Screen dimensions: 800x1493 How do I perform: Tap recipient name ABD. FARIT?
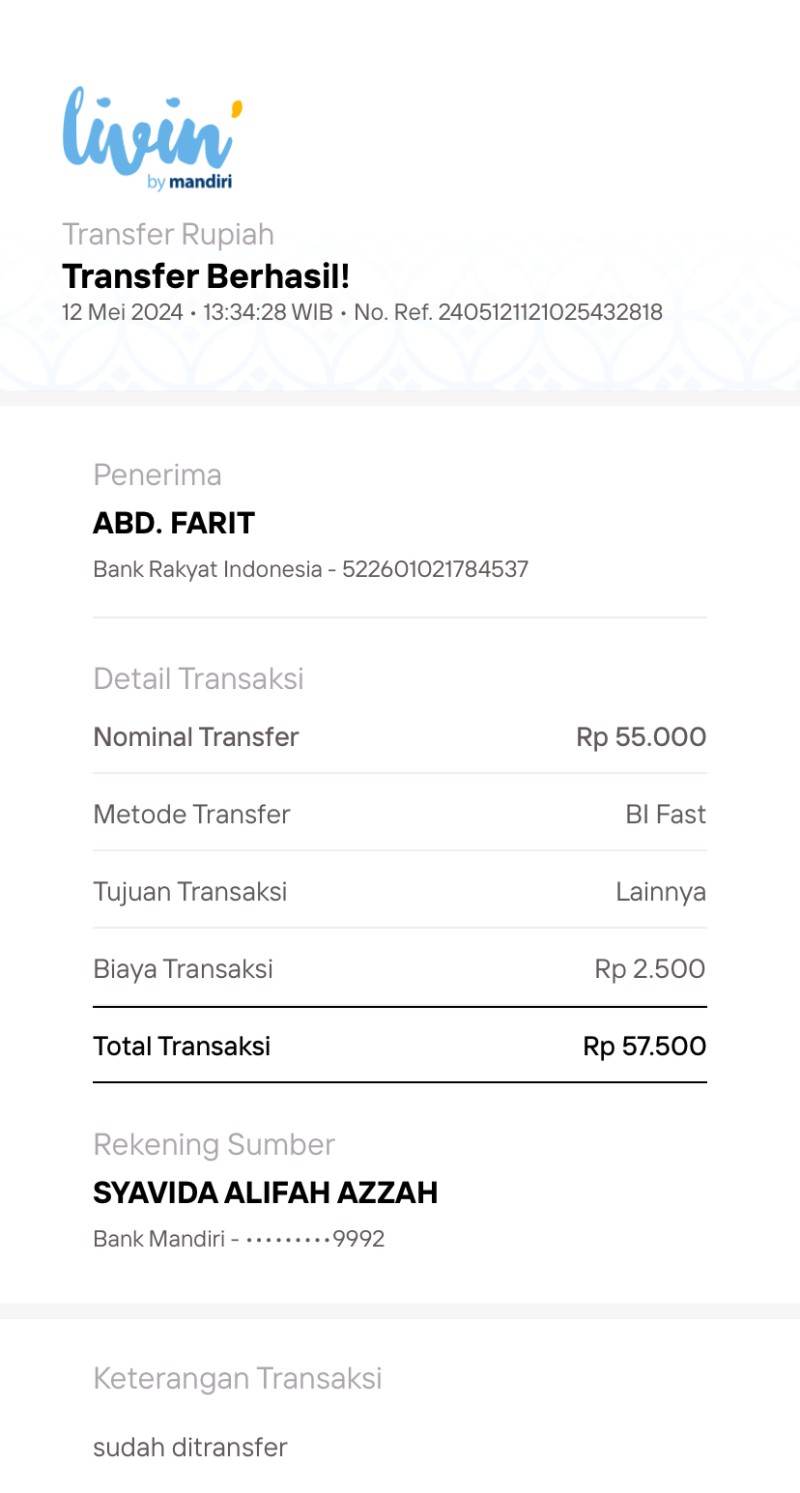pyautogui.click(x=174, y=523)
